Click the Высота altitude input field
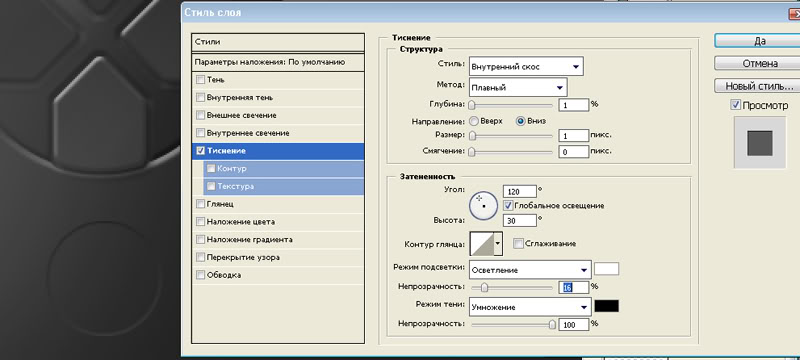This screenshot has width=800, height=360. click(520, 220)
